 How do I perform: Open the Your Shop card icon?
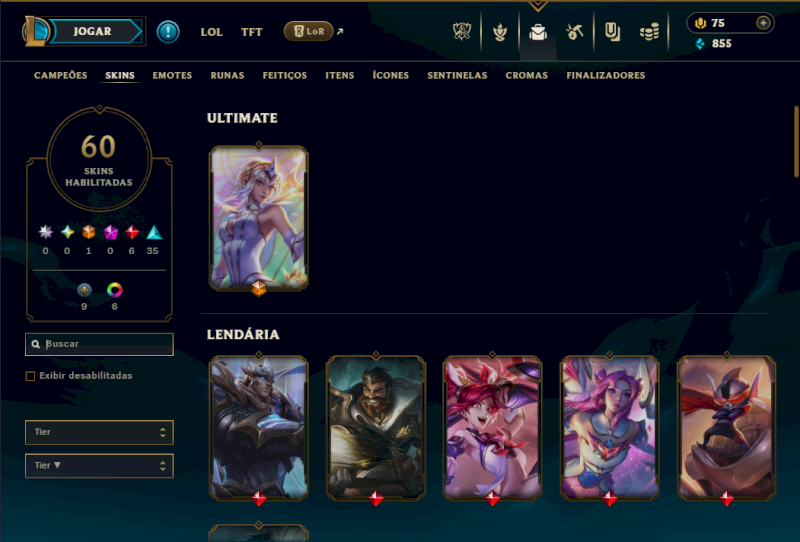[612, 32]
